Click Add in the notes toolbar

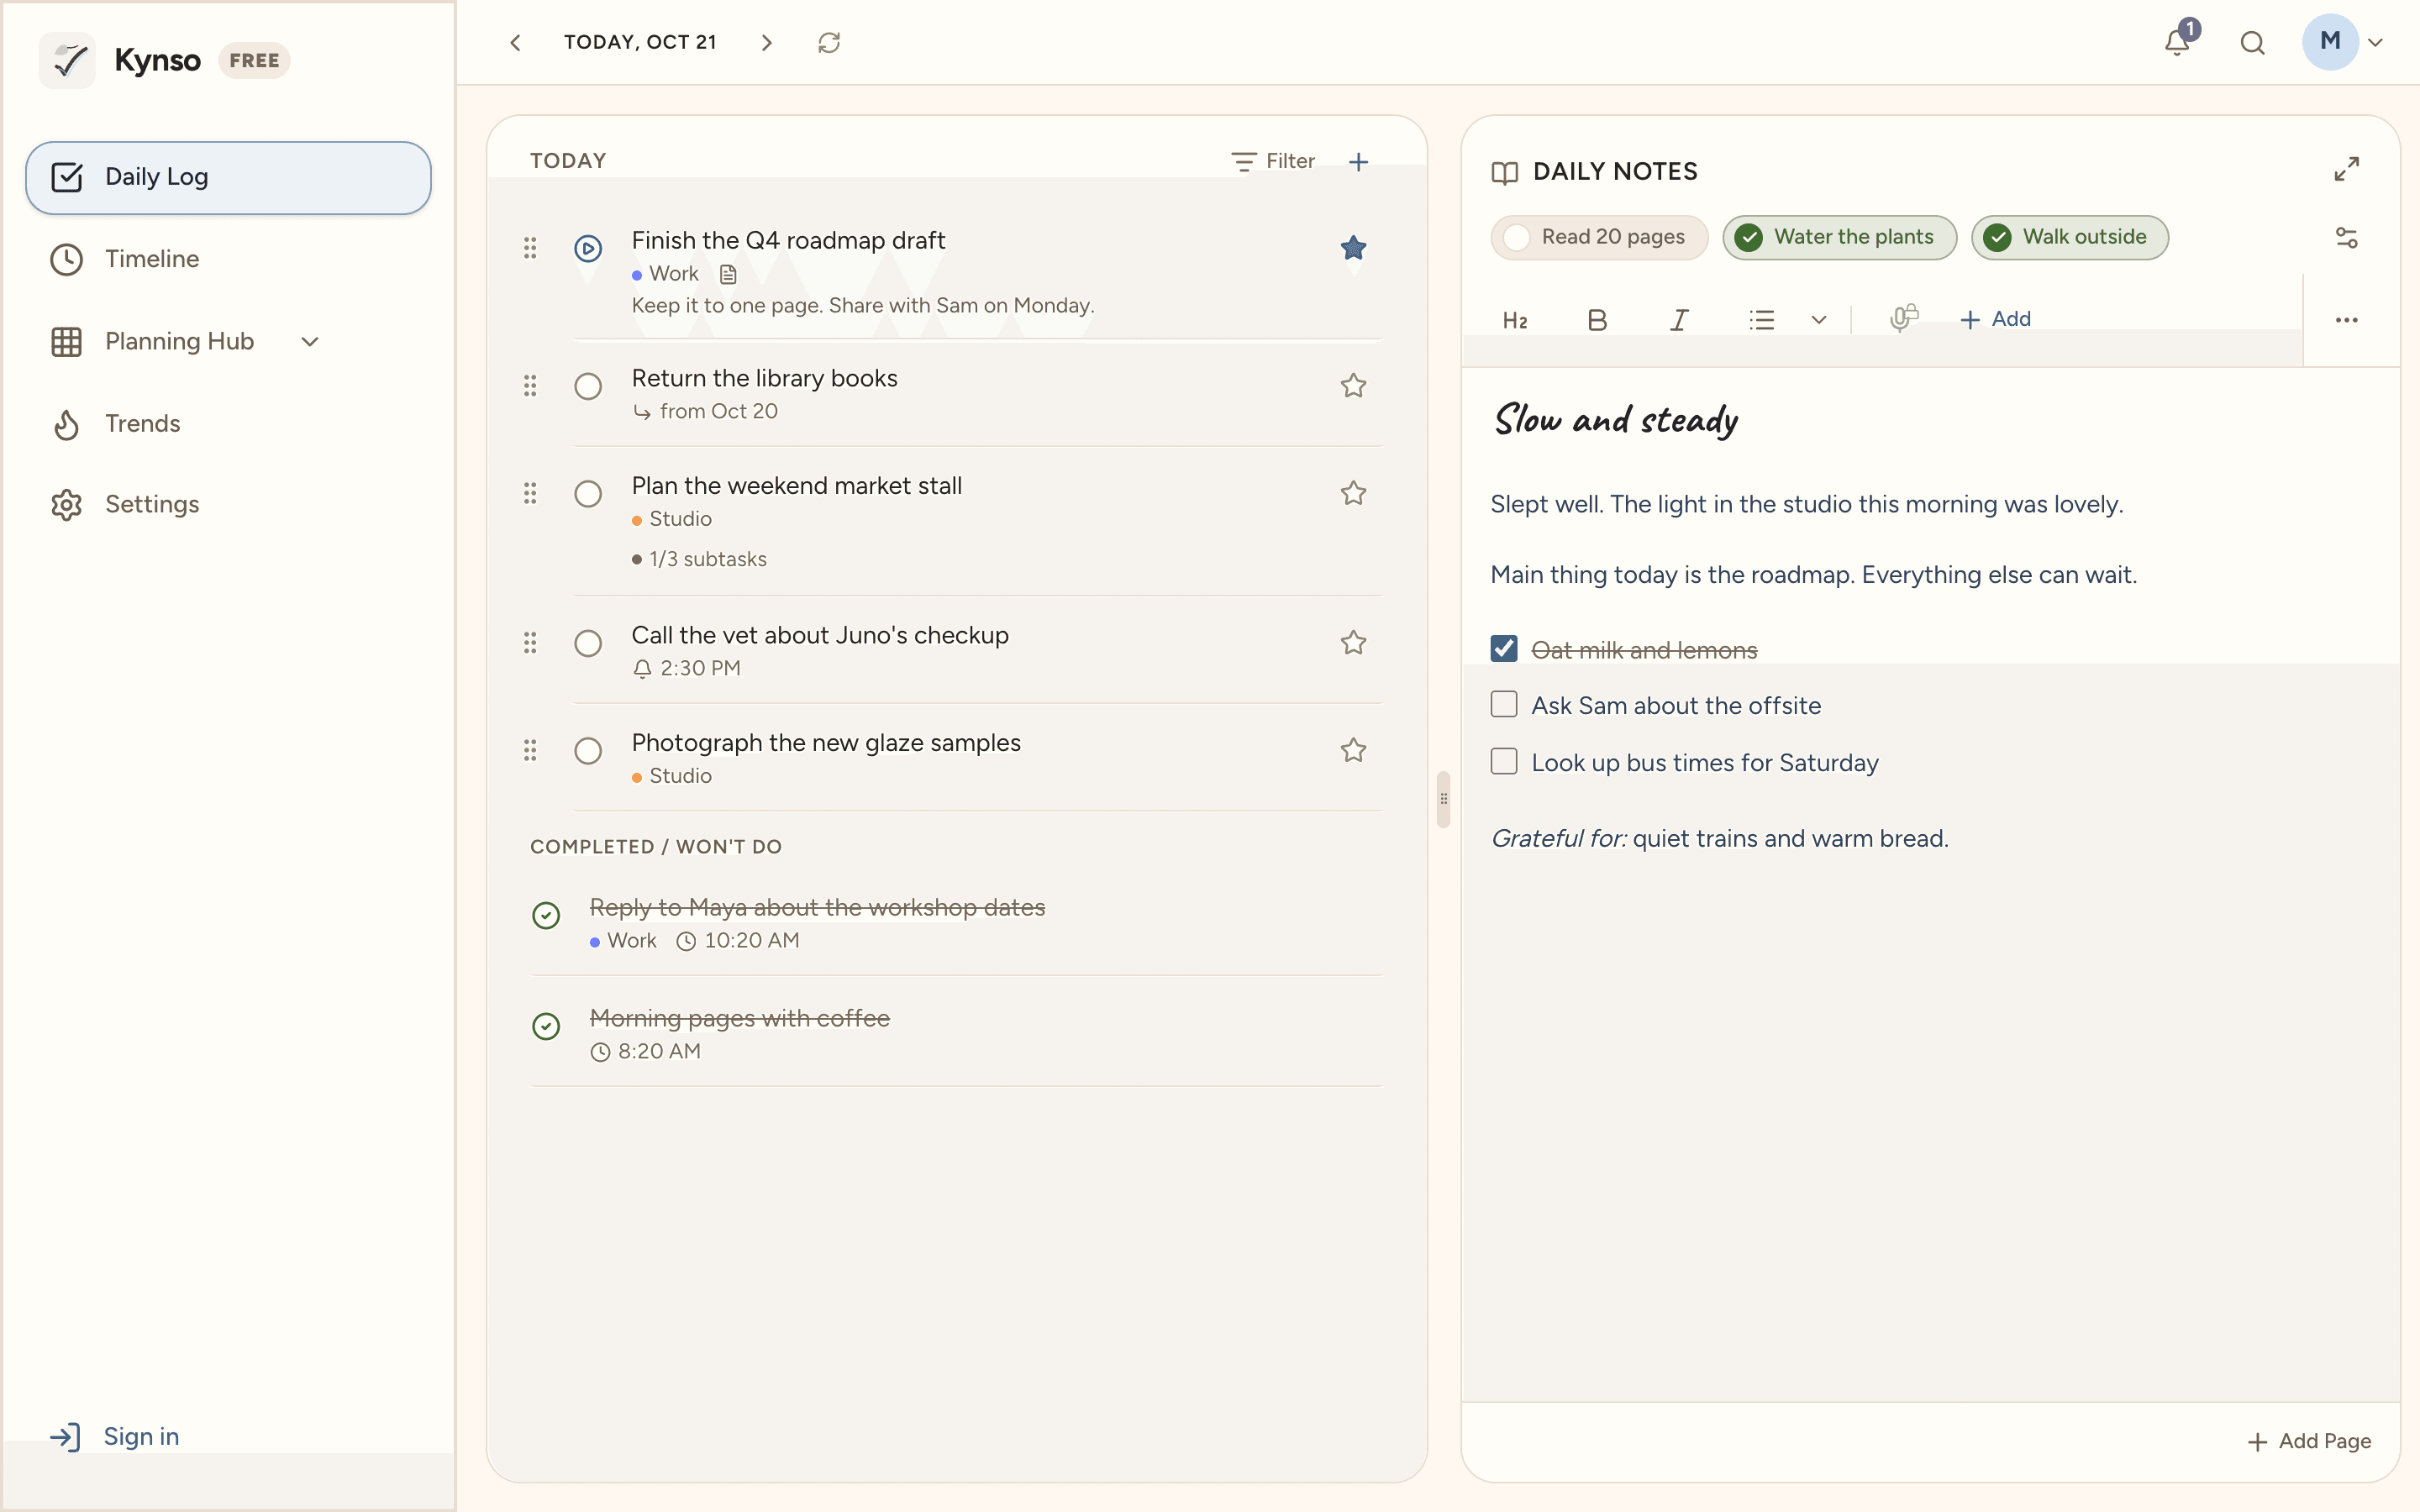[1995, 319]
